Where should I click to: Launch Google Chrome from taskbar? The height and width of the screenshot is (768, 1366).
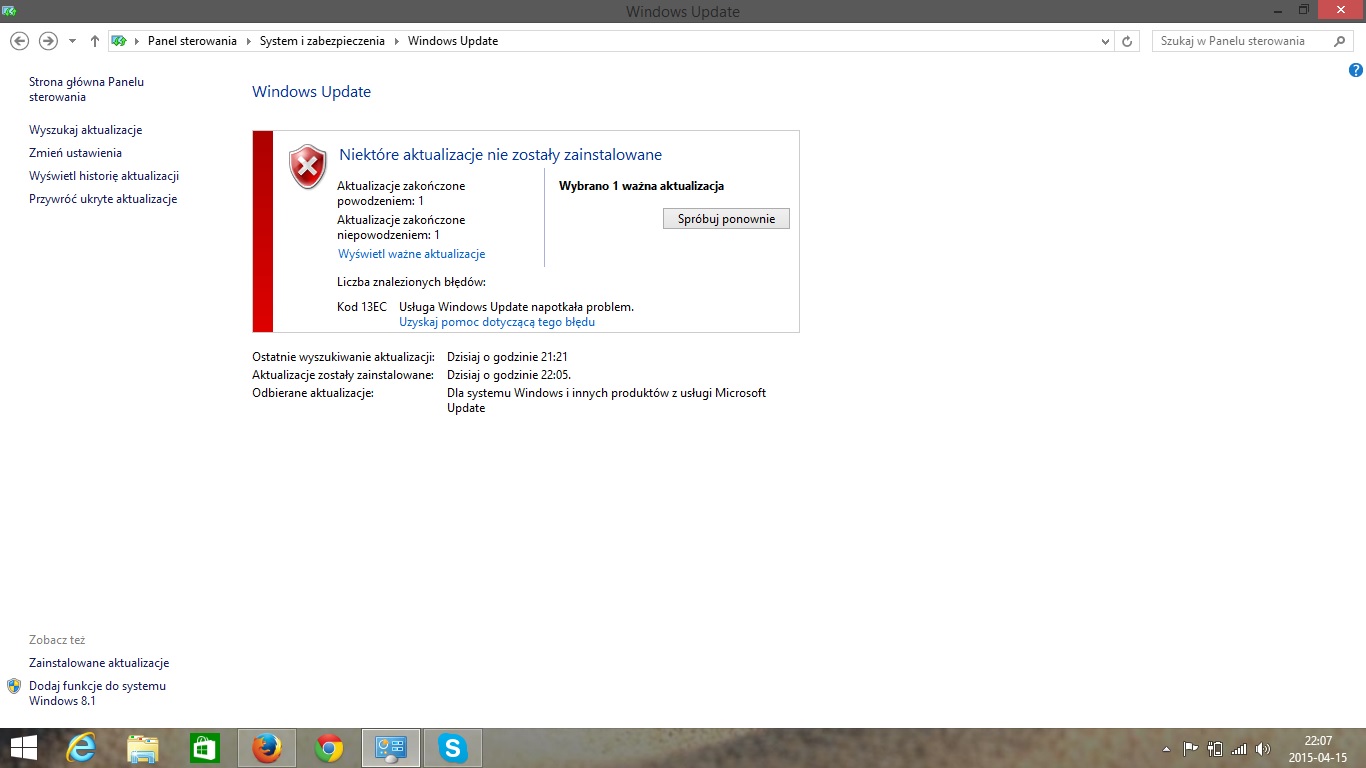[x=329, y=748]
